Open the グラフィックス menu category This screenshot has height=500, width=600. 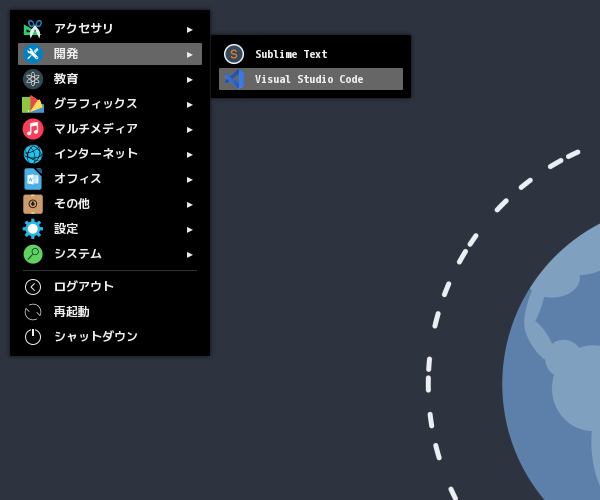coord(110,104)
